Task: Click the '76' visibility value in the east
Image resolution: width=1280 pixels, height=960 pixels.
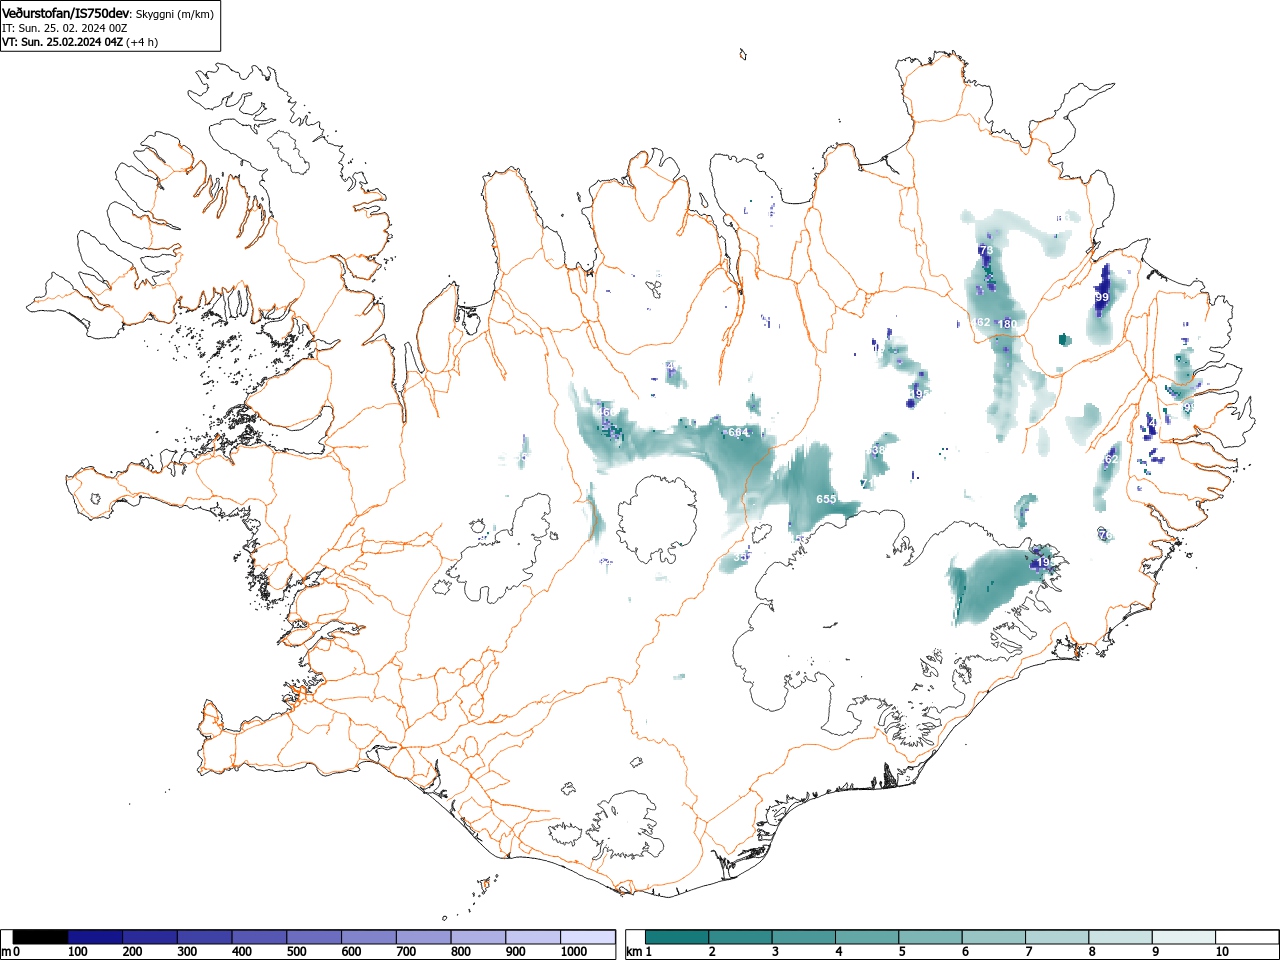Action: tap(1105, 535)
